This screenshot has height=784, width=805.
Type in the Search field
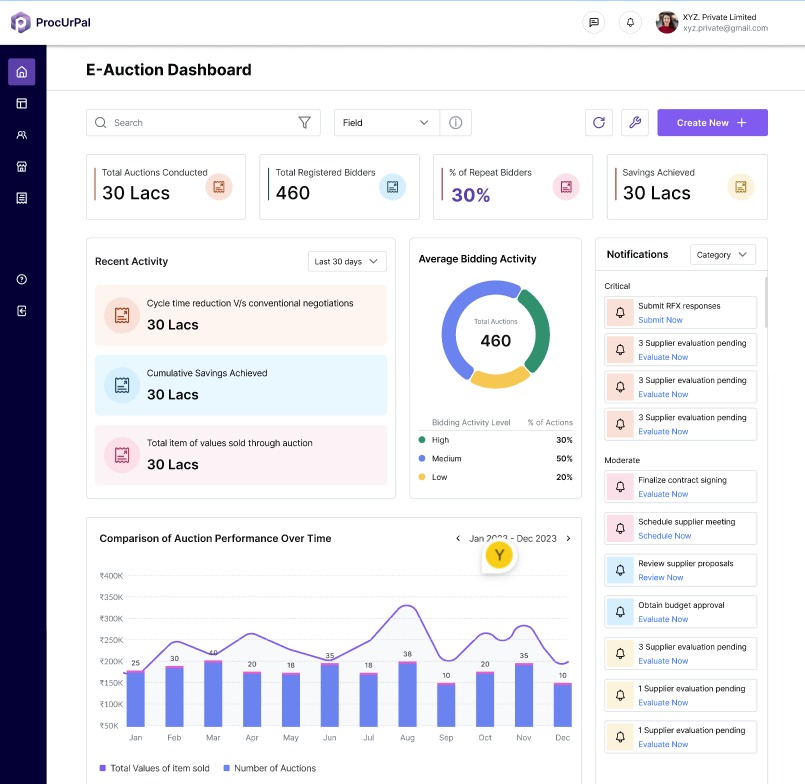click(x=200, y=123)
